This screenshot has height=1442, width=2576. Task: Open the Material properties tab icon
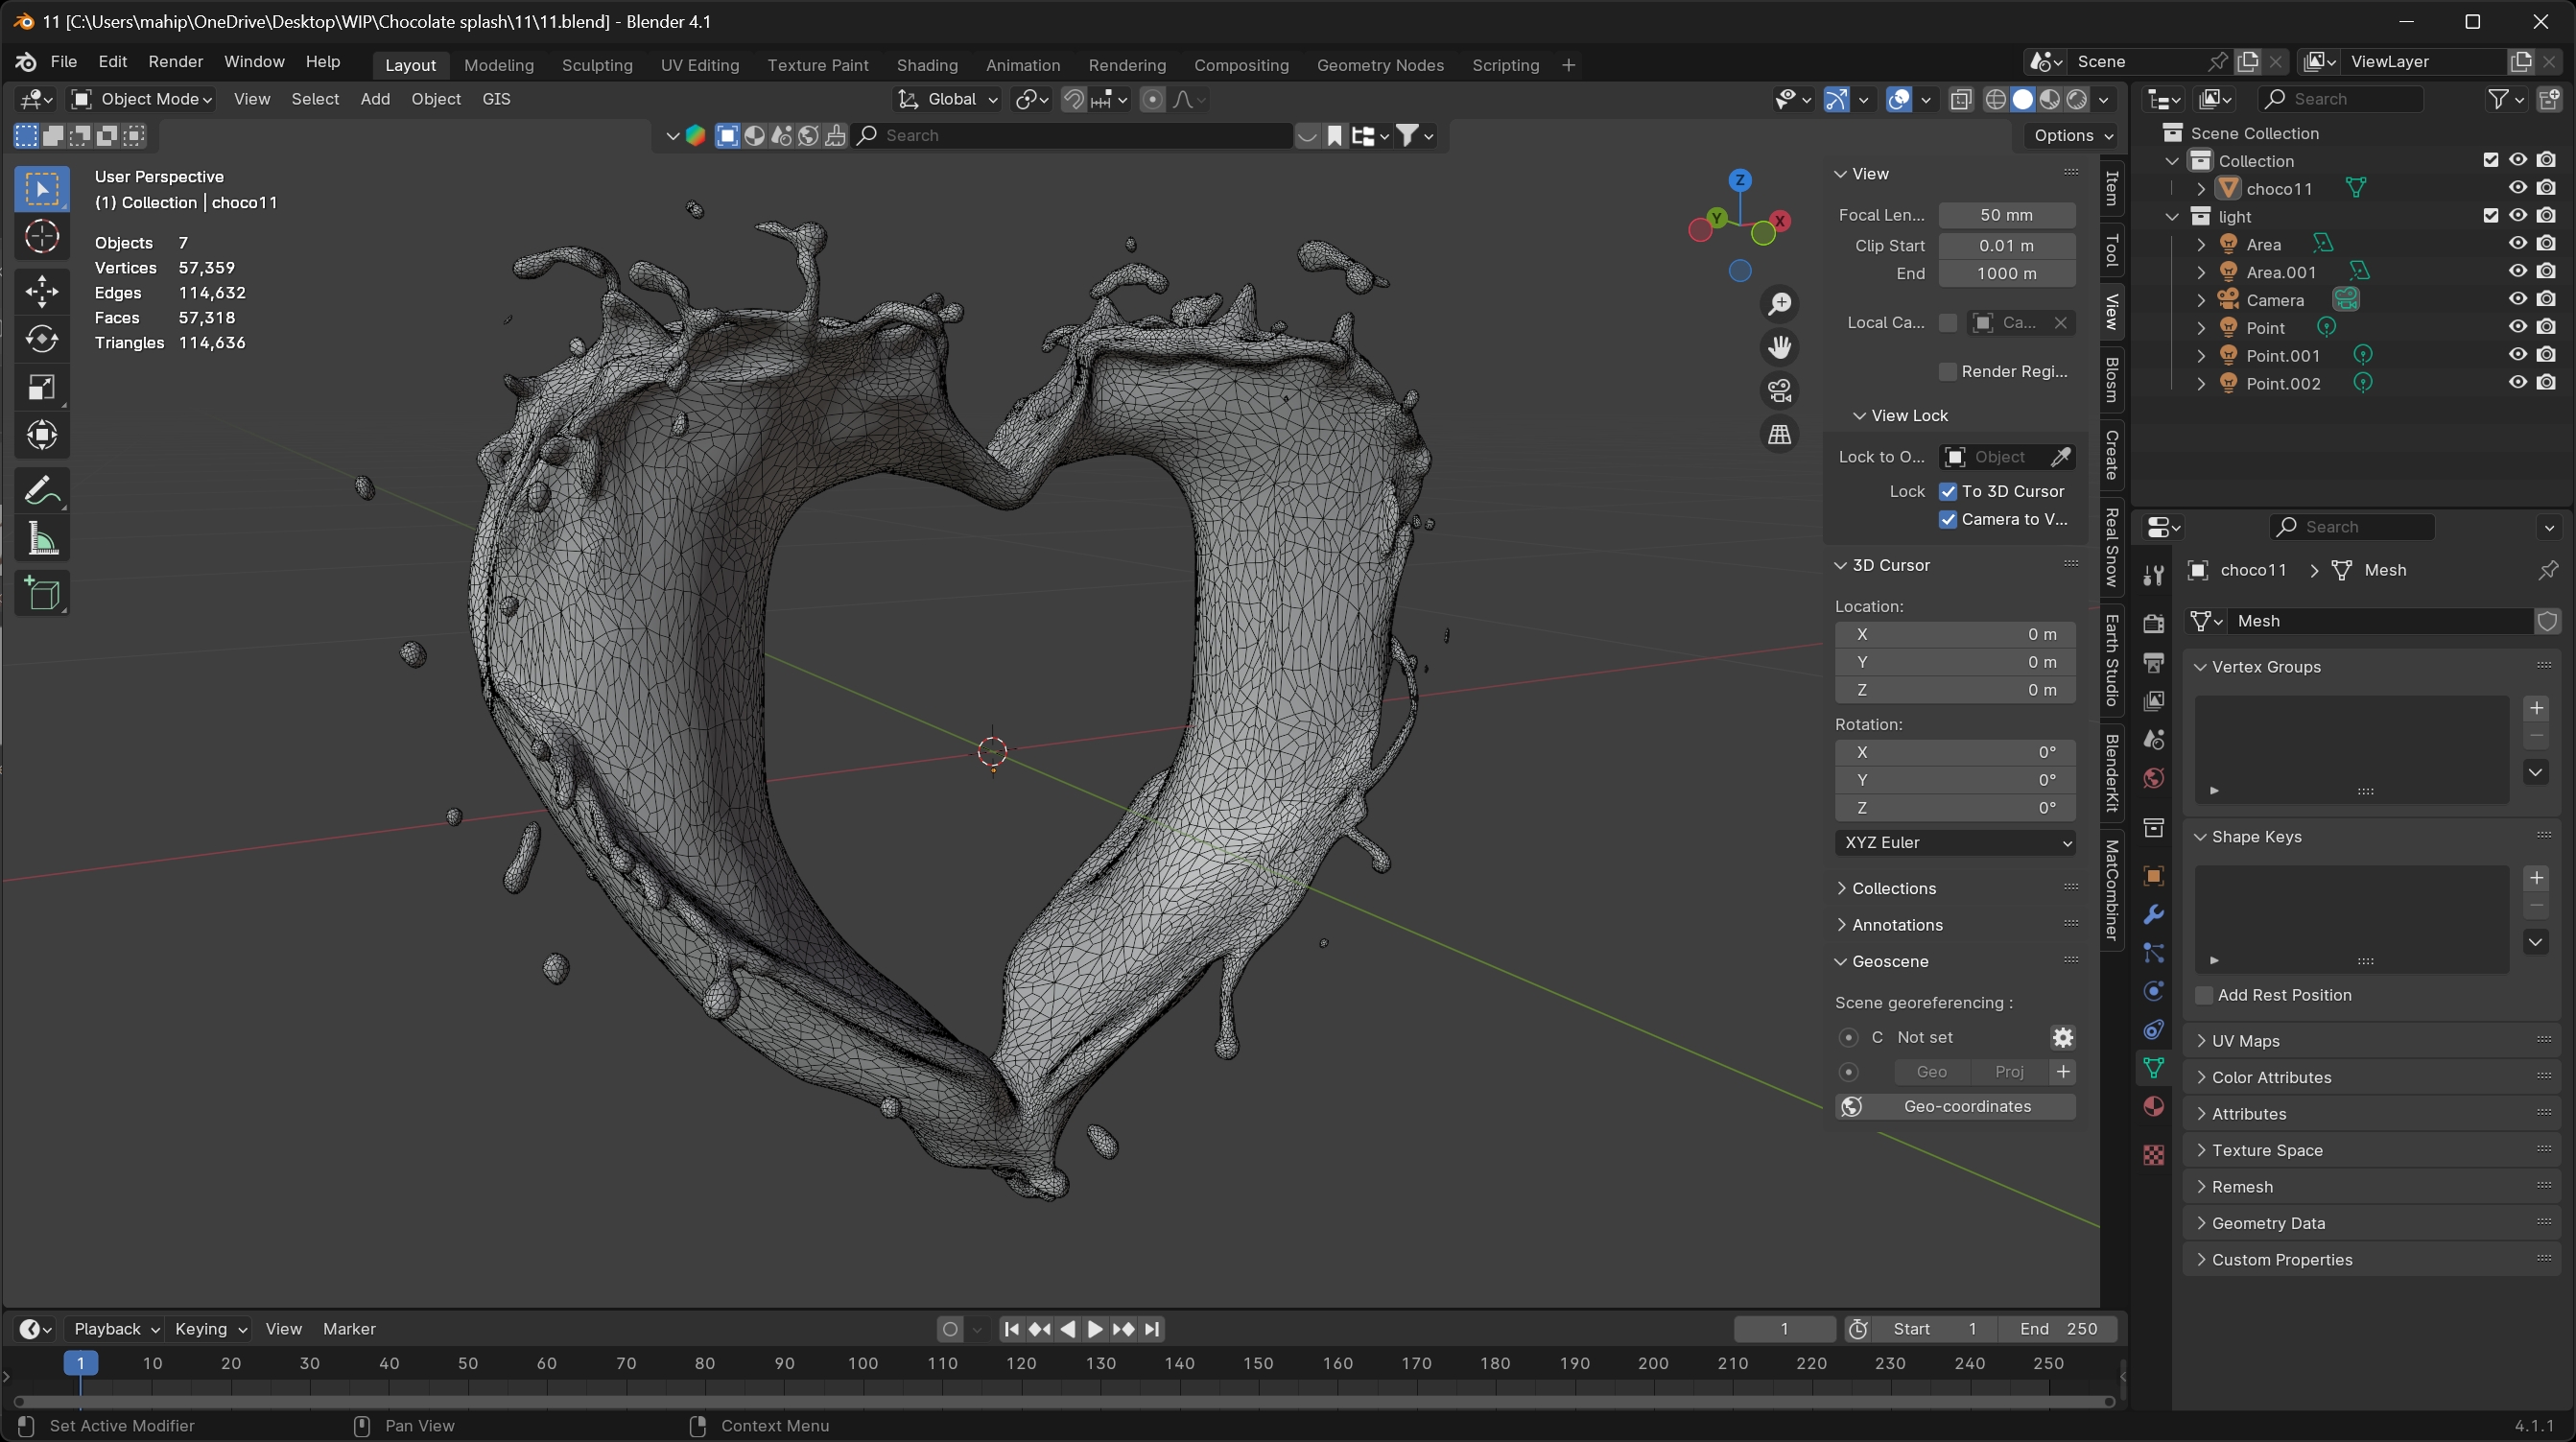pyautogui.click(x=2153, y=1106)
